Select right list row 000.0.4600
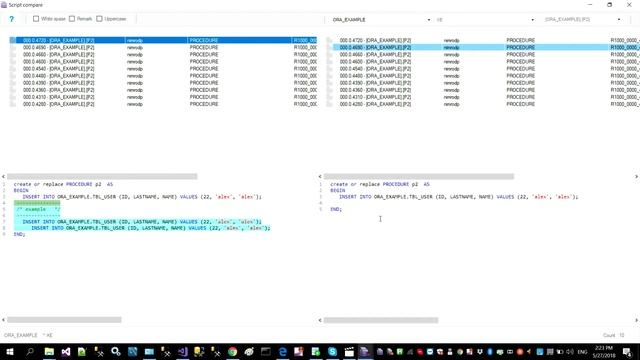This screenshot has height=360, width=640. point(483,62)
